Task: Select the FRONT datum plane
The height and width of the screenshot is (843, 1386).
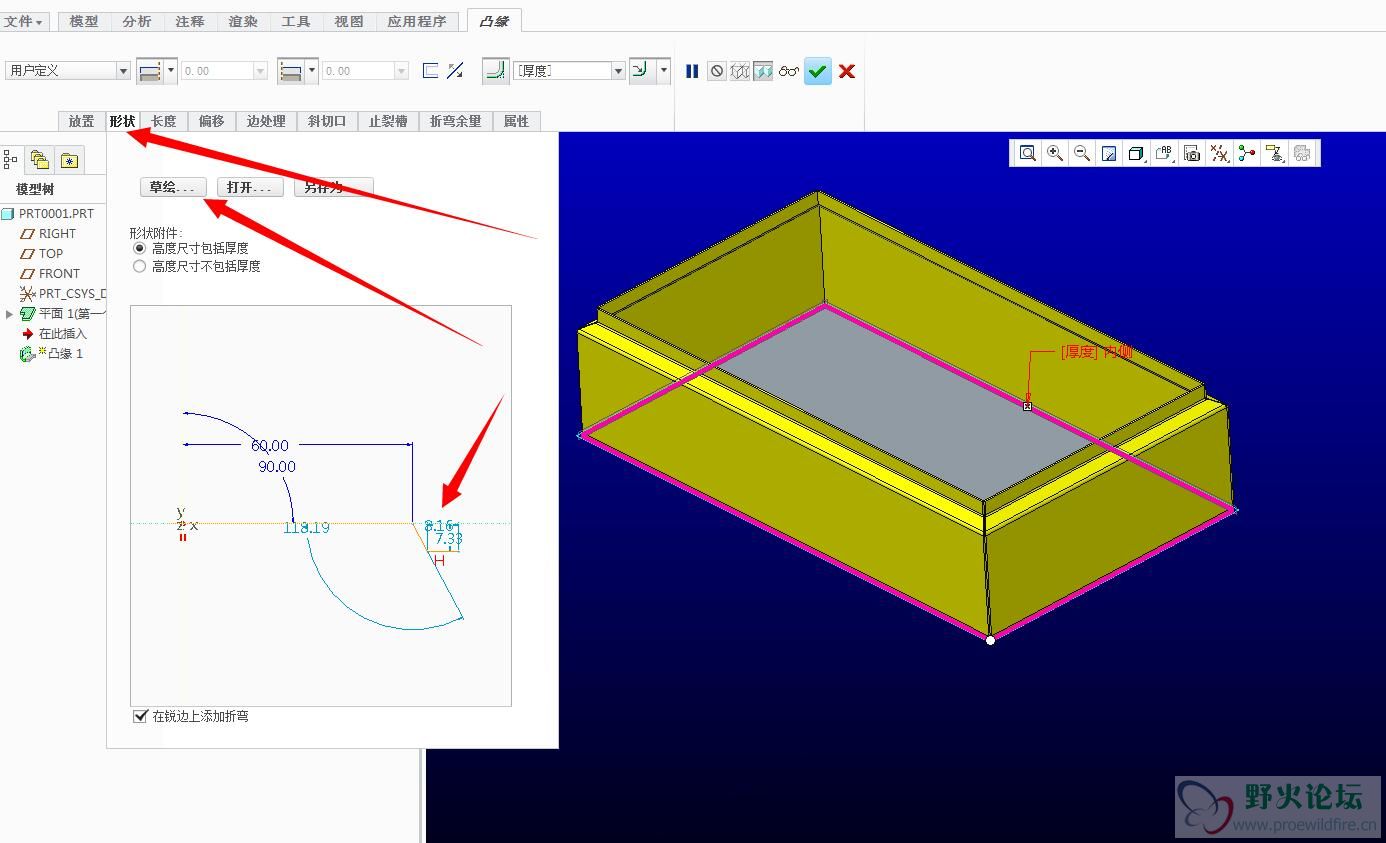Action: point(59,274)
